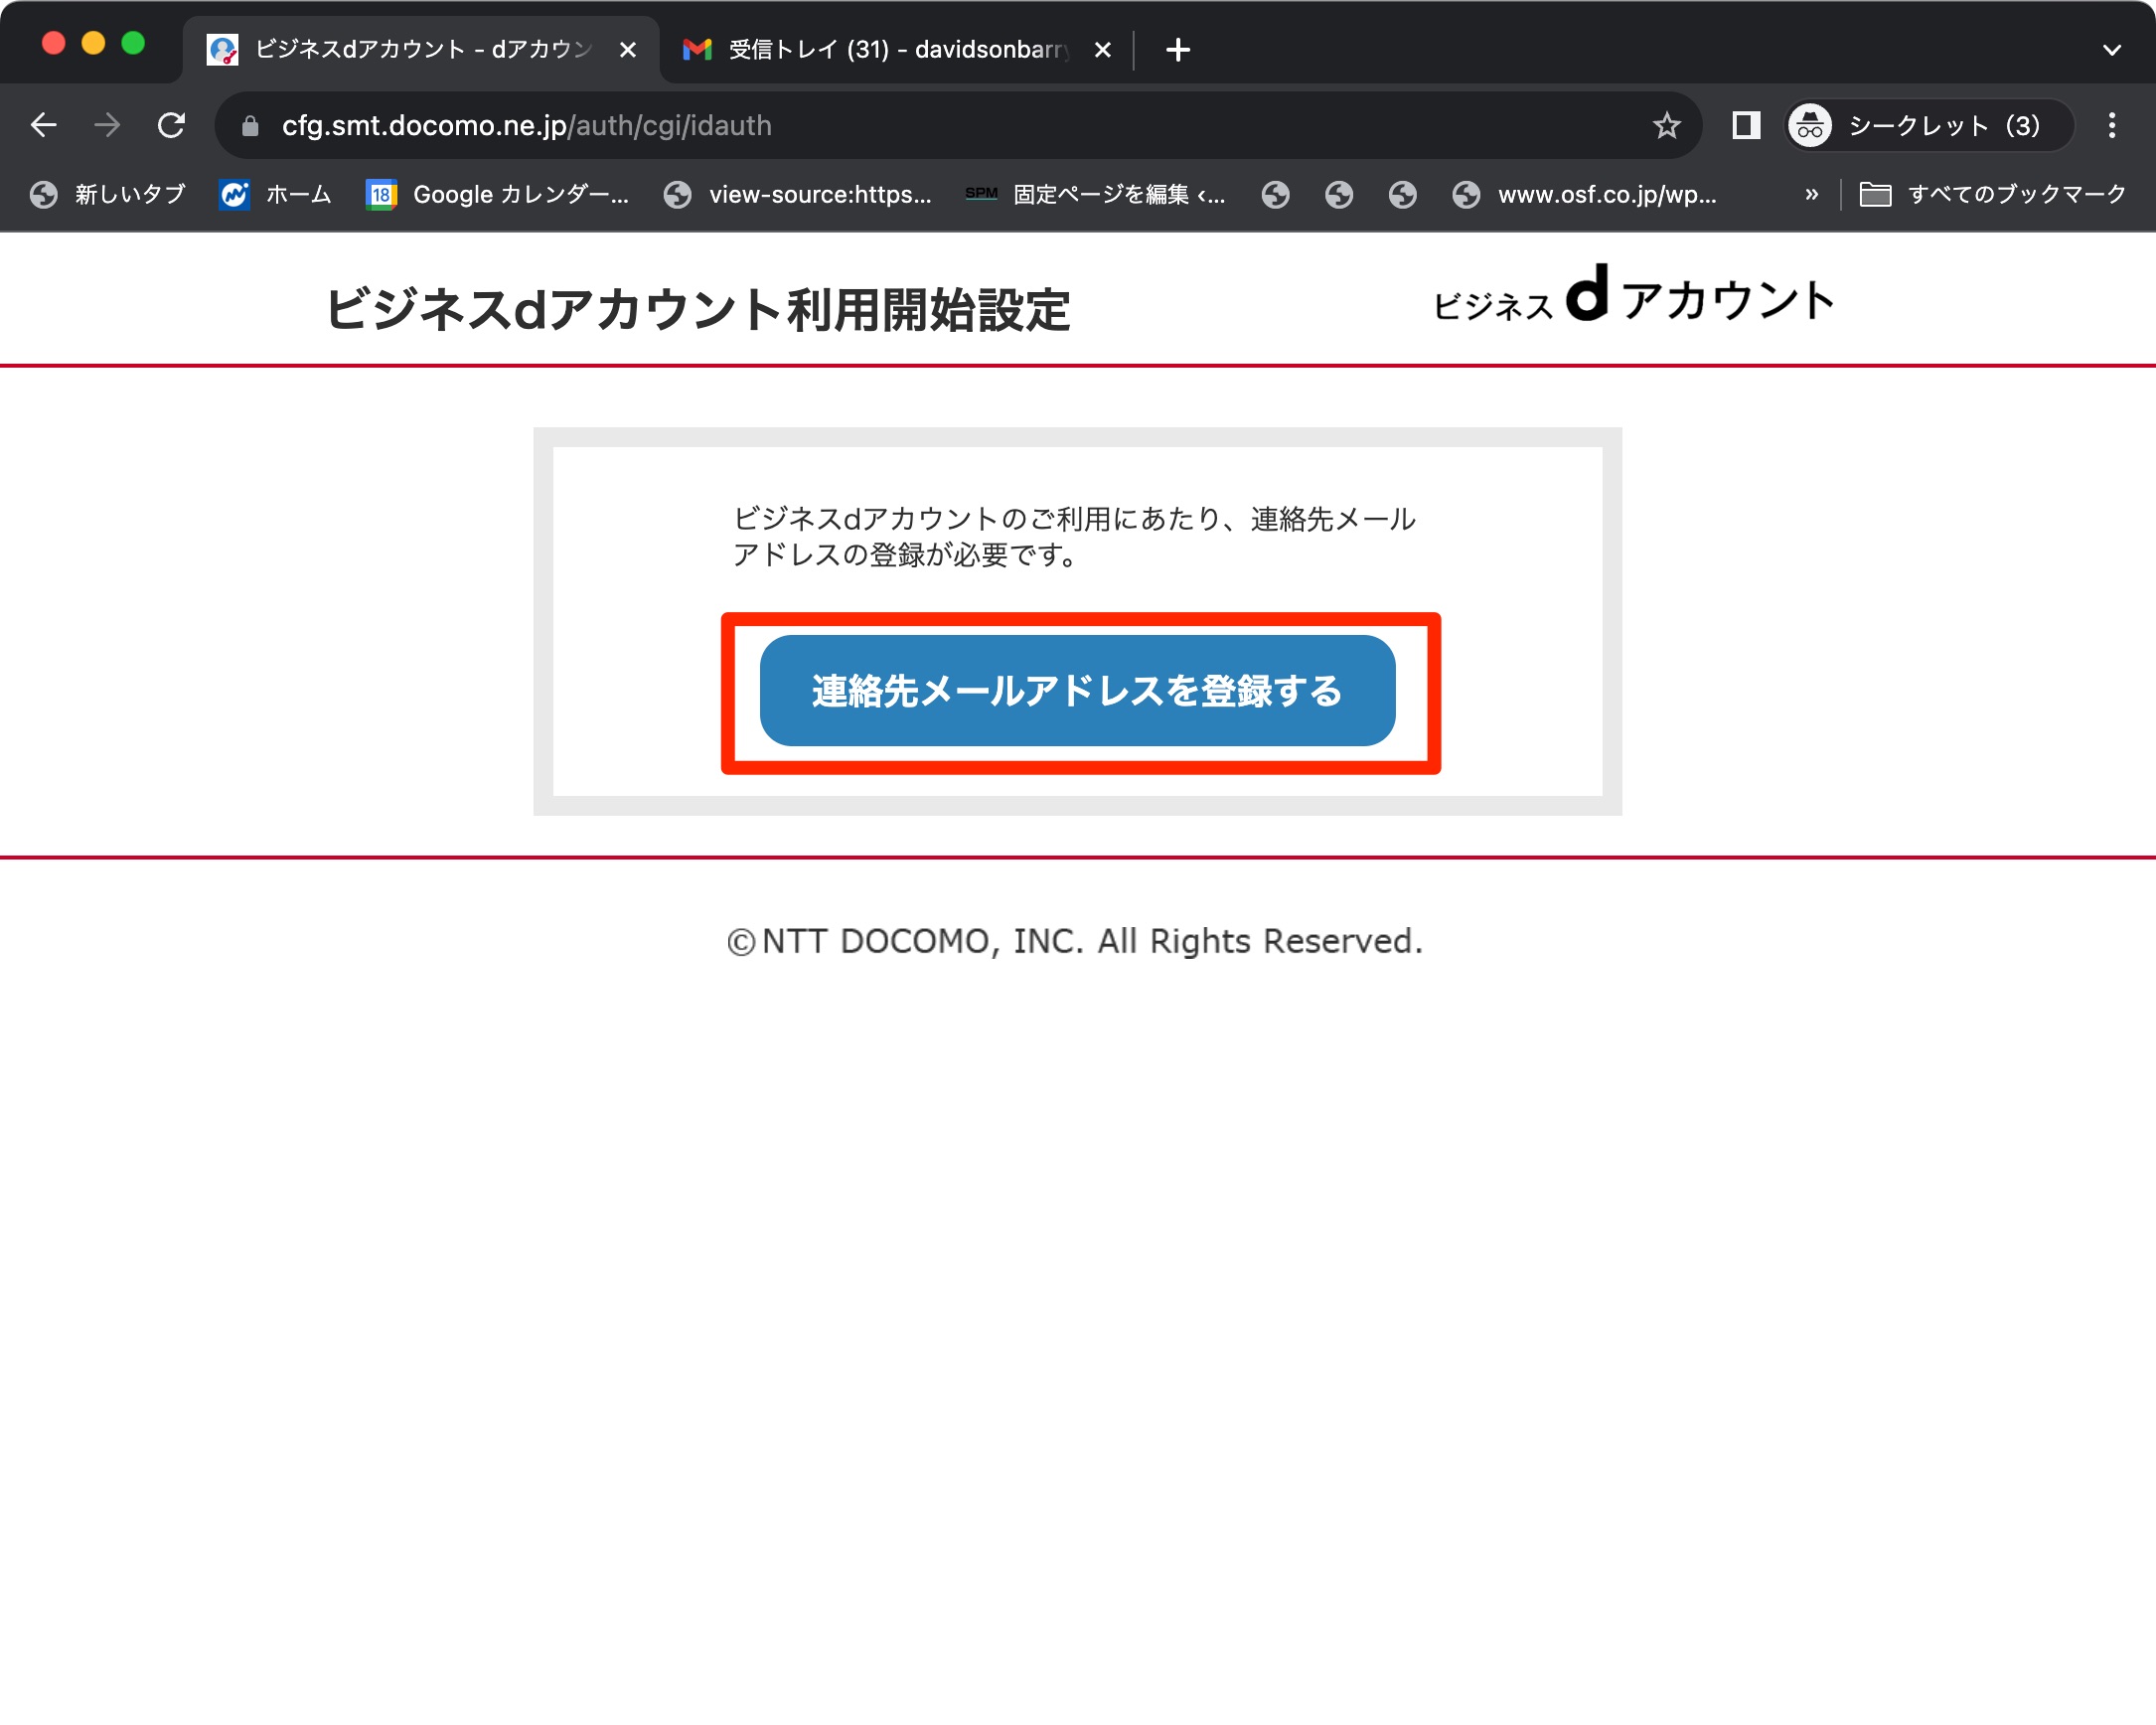Open the ホーム bookmark

point(276,194)
